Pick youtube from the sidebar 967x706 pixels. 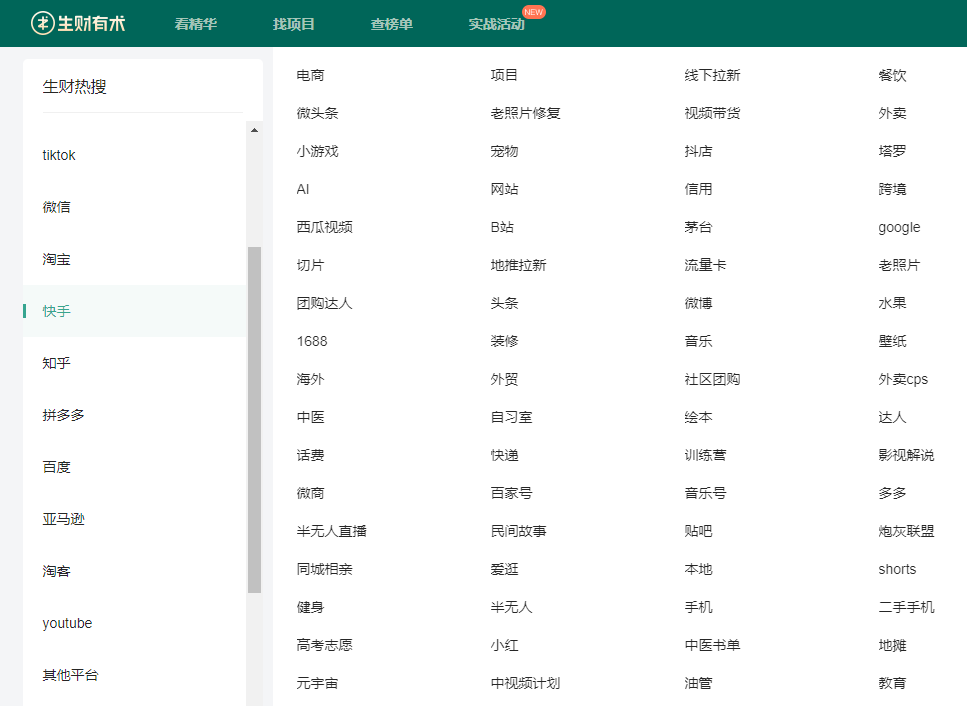(67, 623)
